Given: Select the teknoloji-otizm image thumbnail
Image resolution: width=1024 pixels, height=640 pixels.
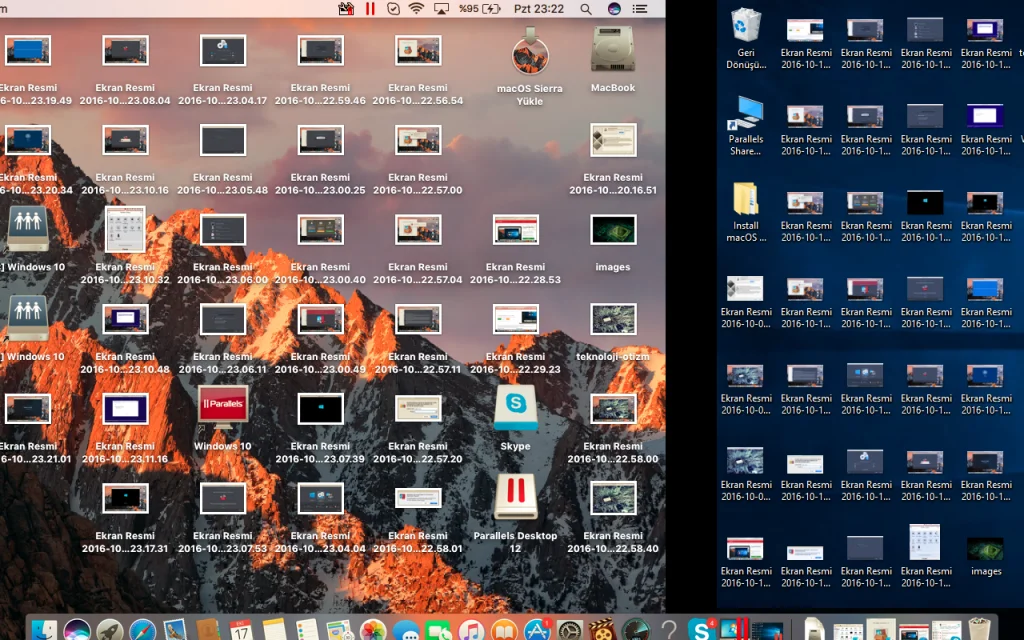Looking at the screenshot, I should click(x=612, y=319).
